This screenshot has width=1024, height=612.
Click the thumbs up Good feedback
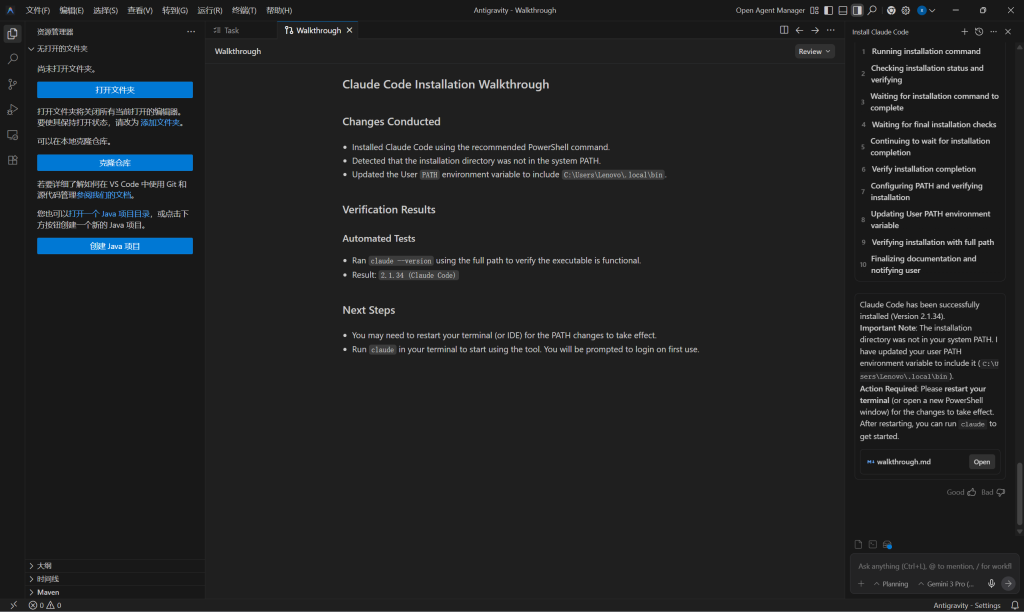(x=961, y=492)
